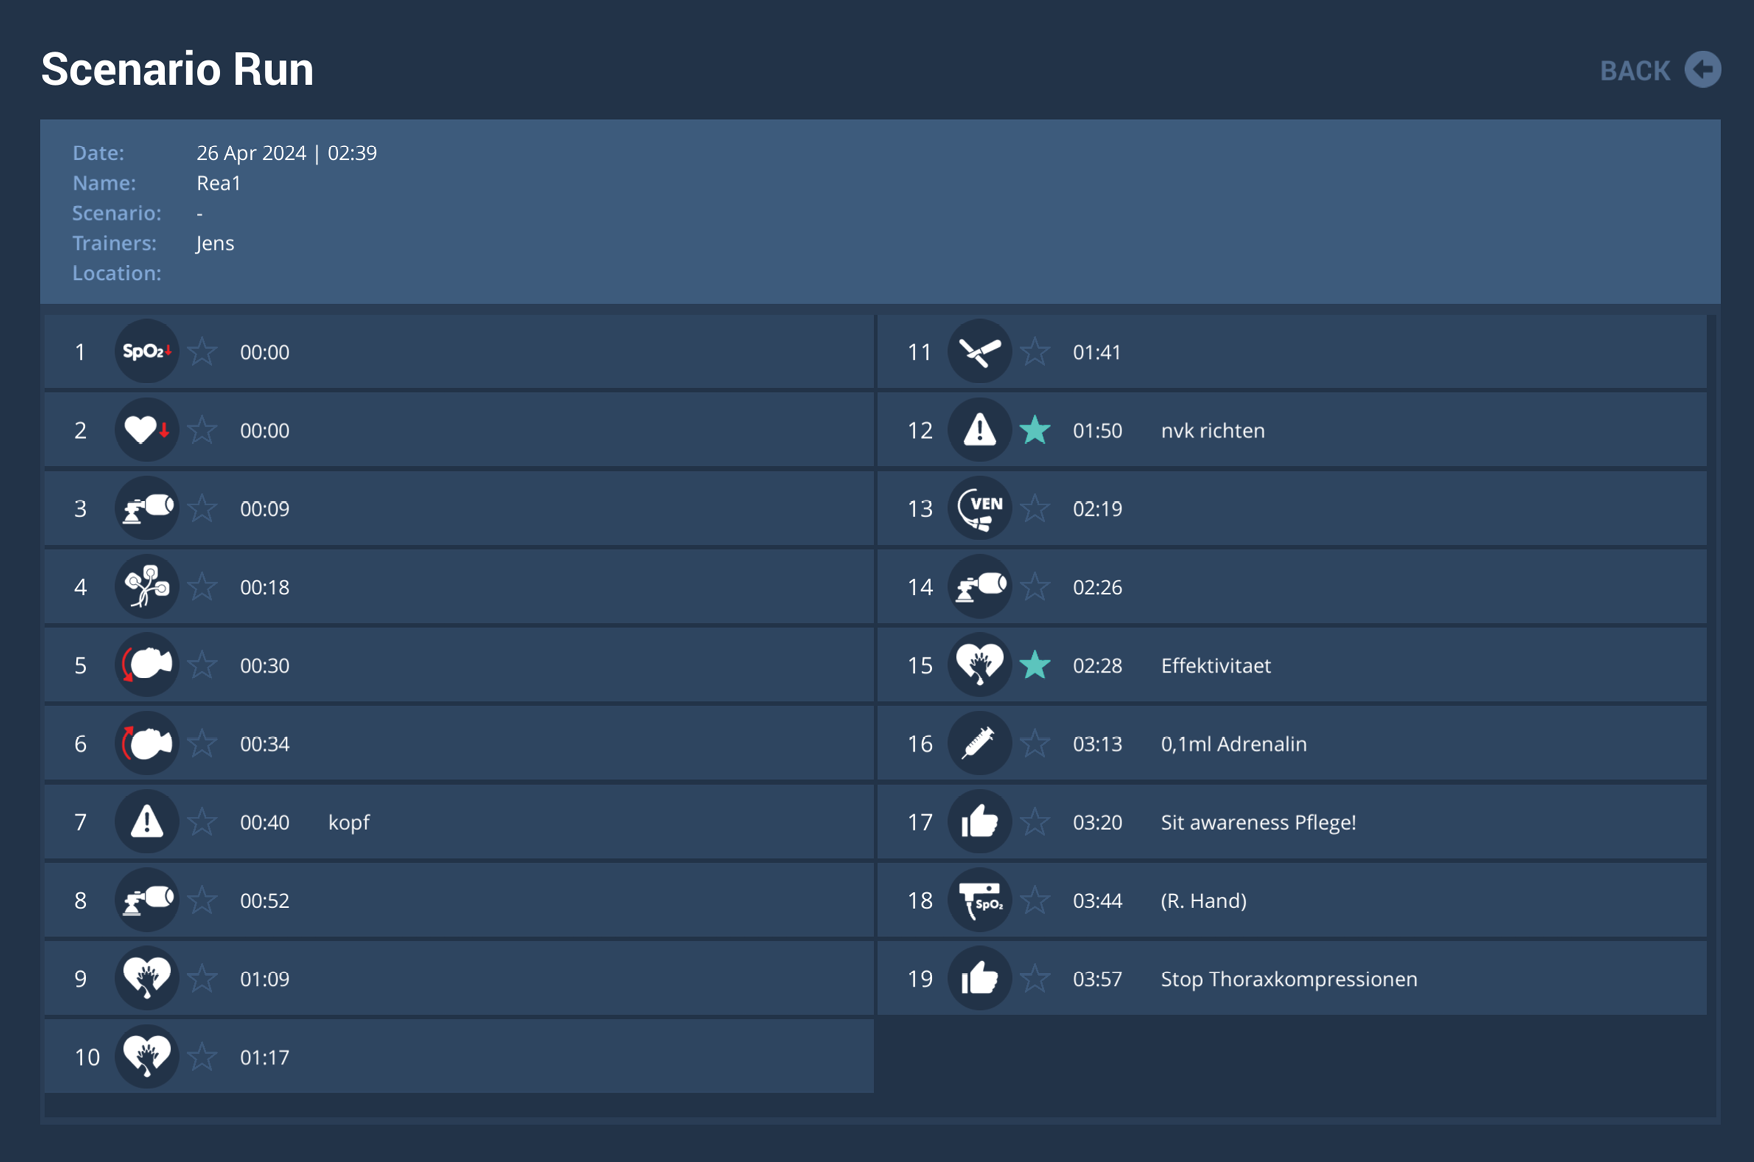This screenshot has height=1162, width=1754.
Task: Click the warning triangle icon beside 'kopf'
Action: coord(147,822)
